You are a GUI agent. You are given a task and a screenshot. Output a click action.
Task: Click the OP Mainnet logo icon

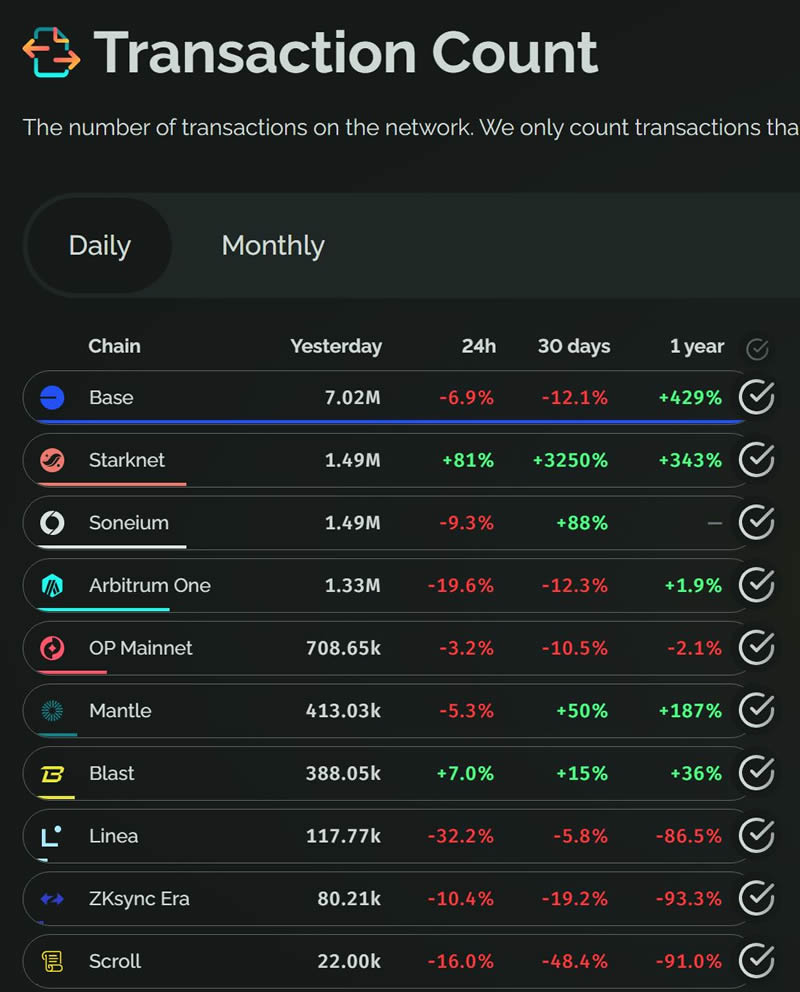(x=52, y=648)
